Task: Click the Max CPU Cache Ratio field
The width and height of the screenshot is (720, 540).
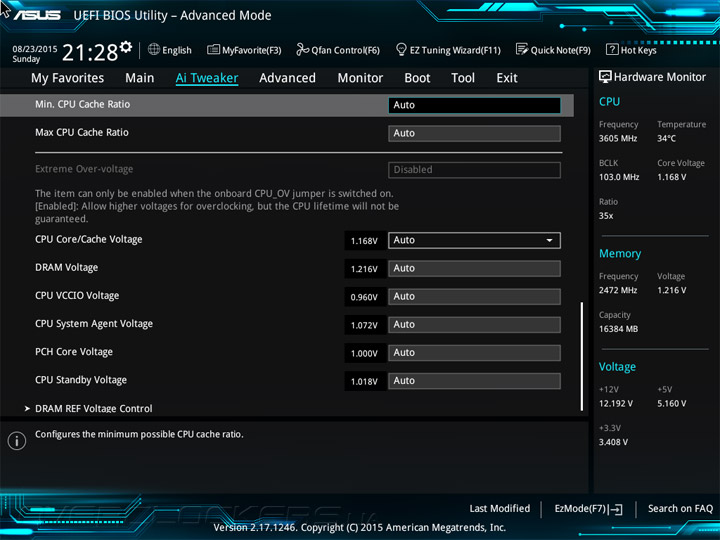Action: pyautogui.click(x=474, y=133)
